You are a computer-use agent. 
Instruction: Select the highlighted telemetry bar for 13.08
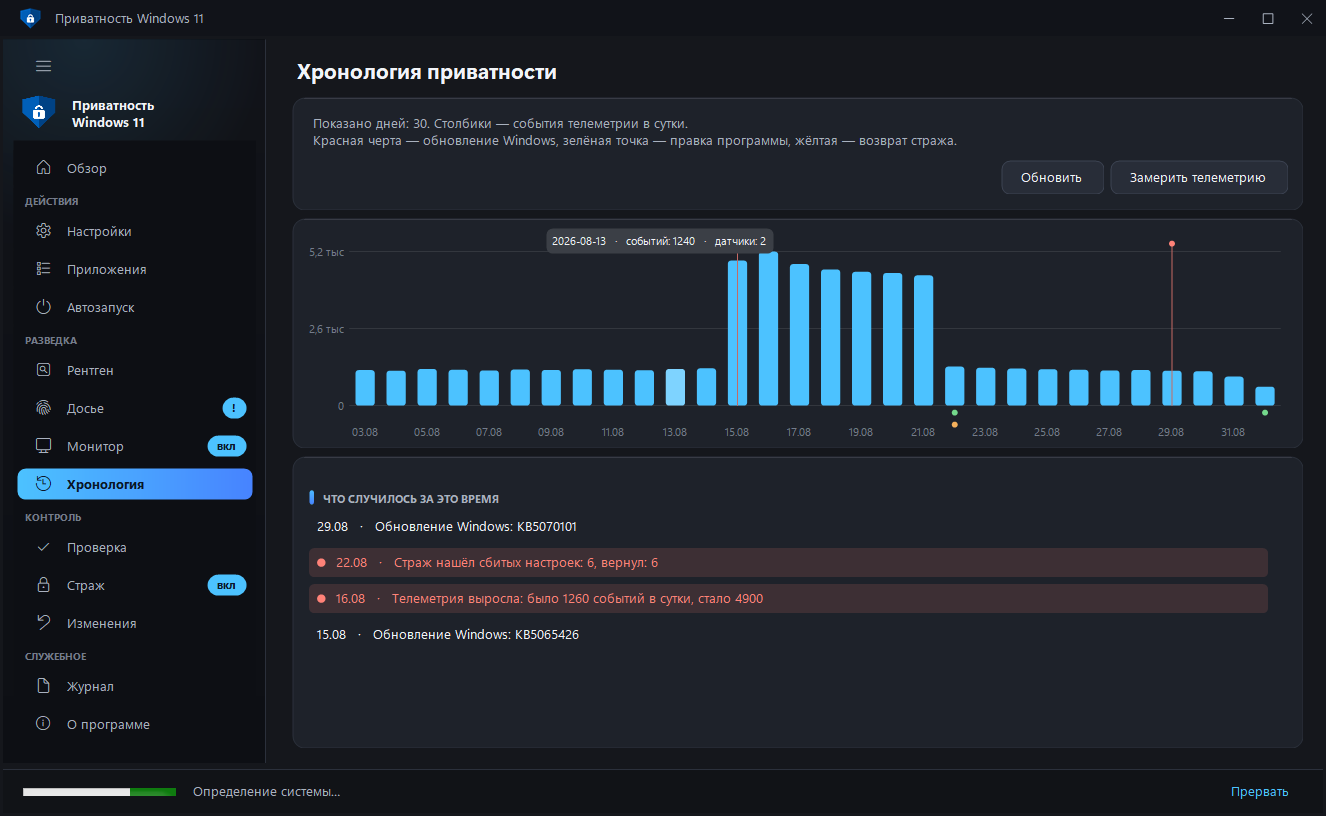(x=675, y=387)
